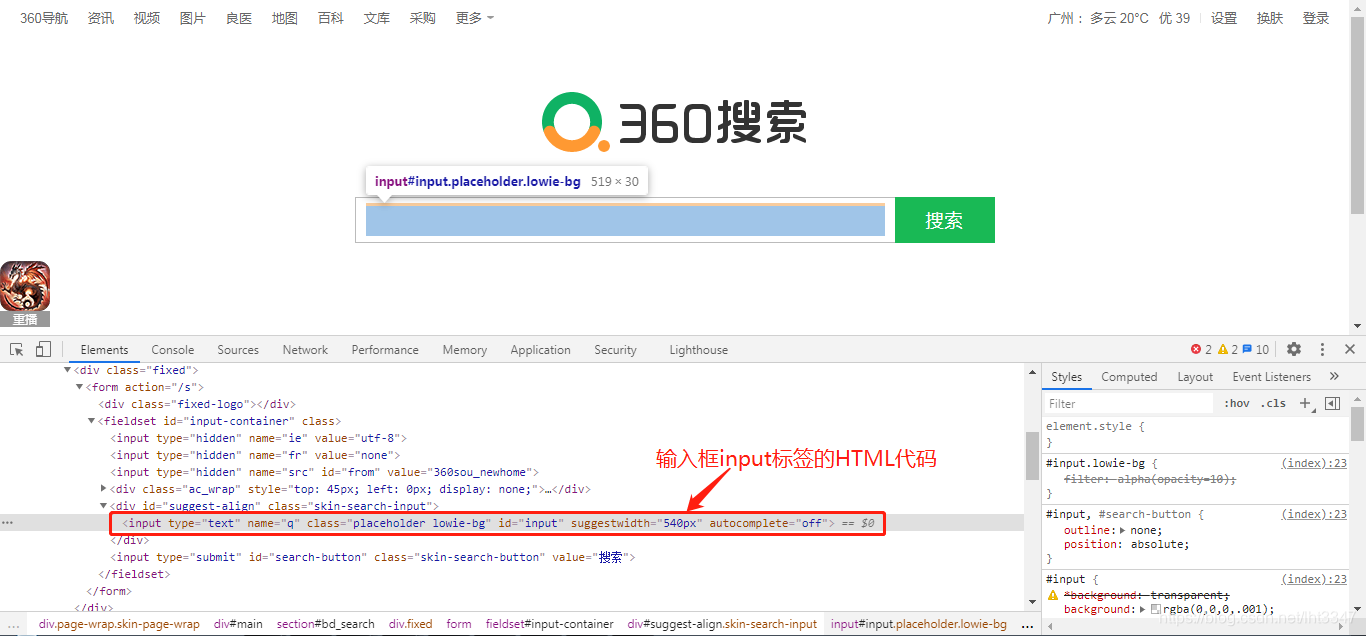Open the Lighthouse tab

tap(699, 350)
